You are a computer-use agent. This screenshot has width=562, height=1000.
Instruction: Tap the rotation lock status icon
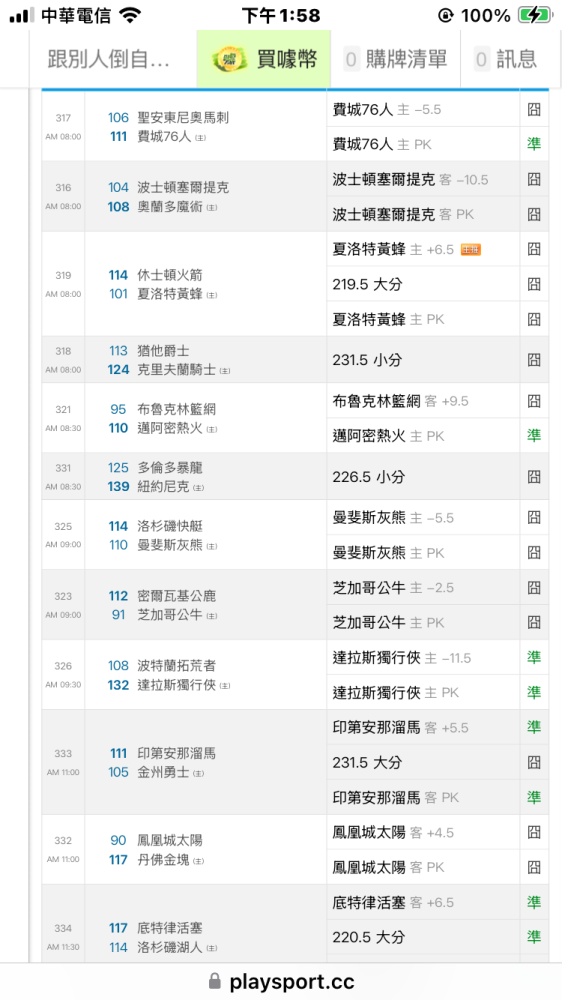445,15
